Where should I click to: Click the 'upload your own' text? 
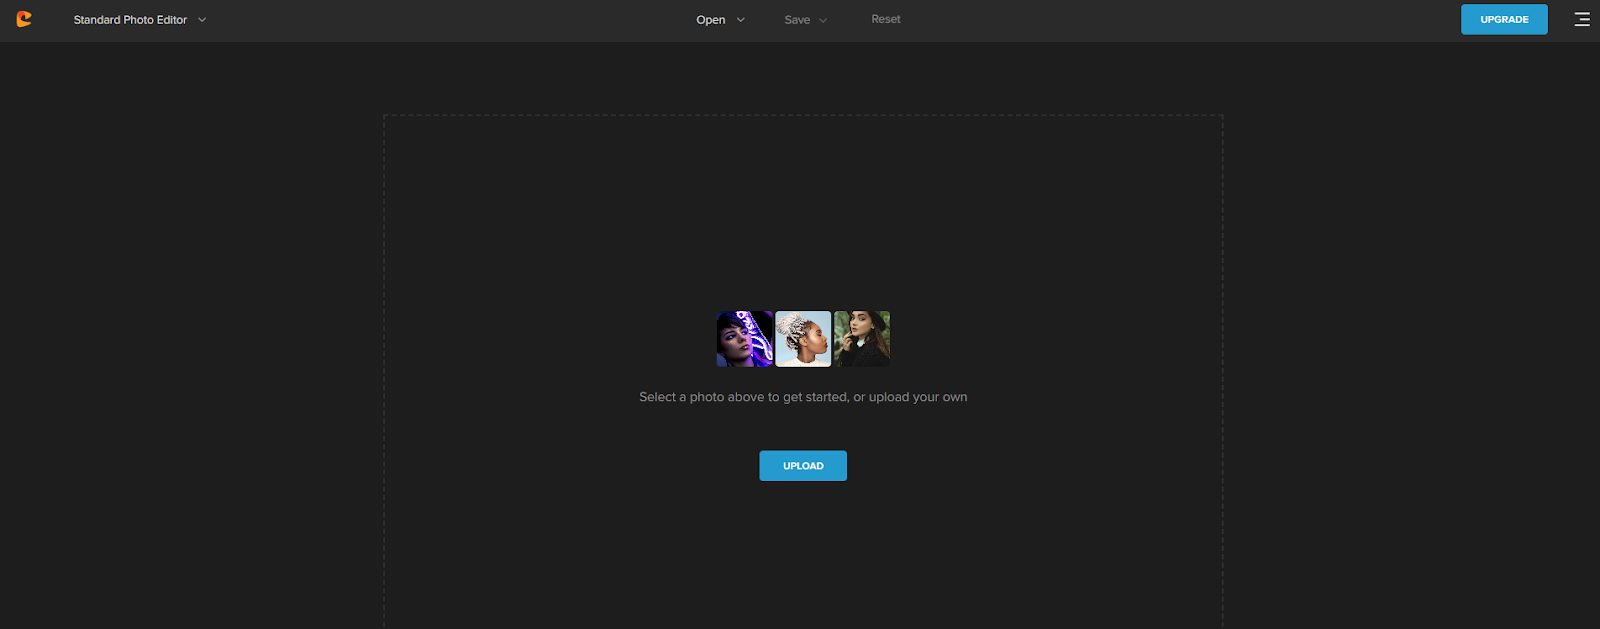click(918, 397)
